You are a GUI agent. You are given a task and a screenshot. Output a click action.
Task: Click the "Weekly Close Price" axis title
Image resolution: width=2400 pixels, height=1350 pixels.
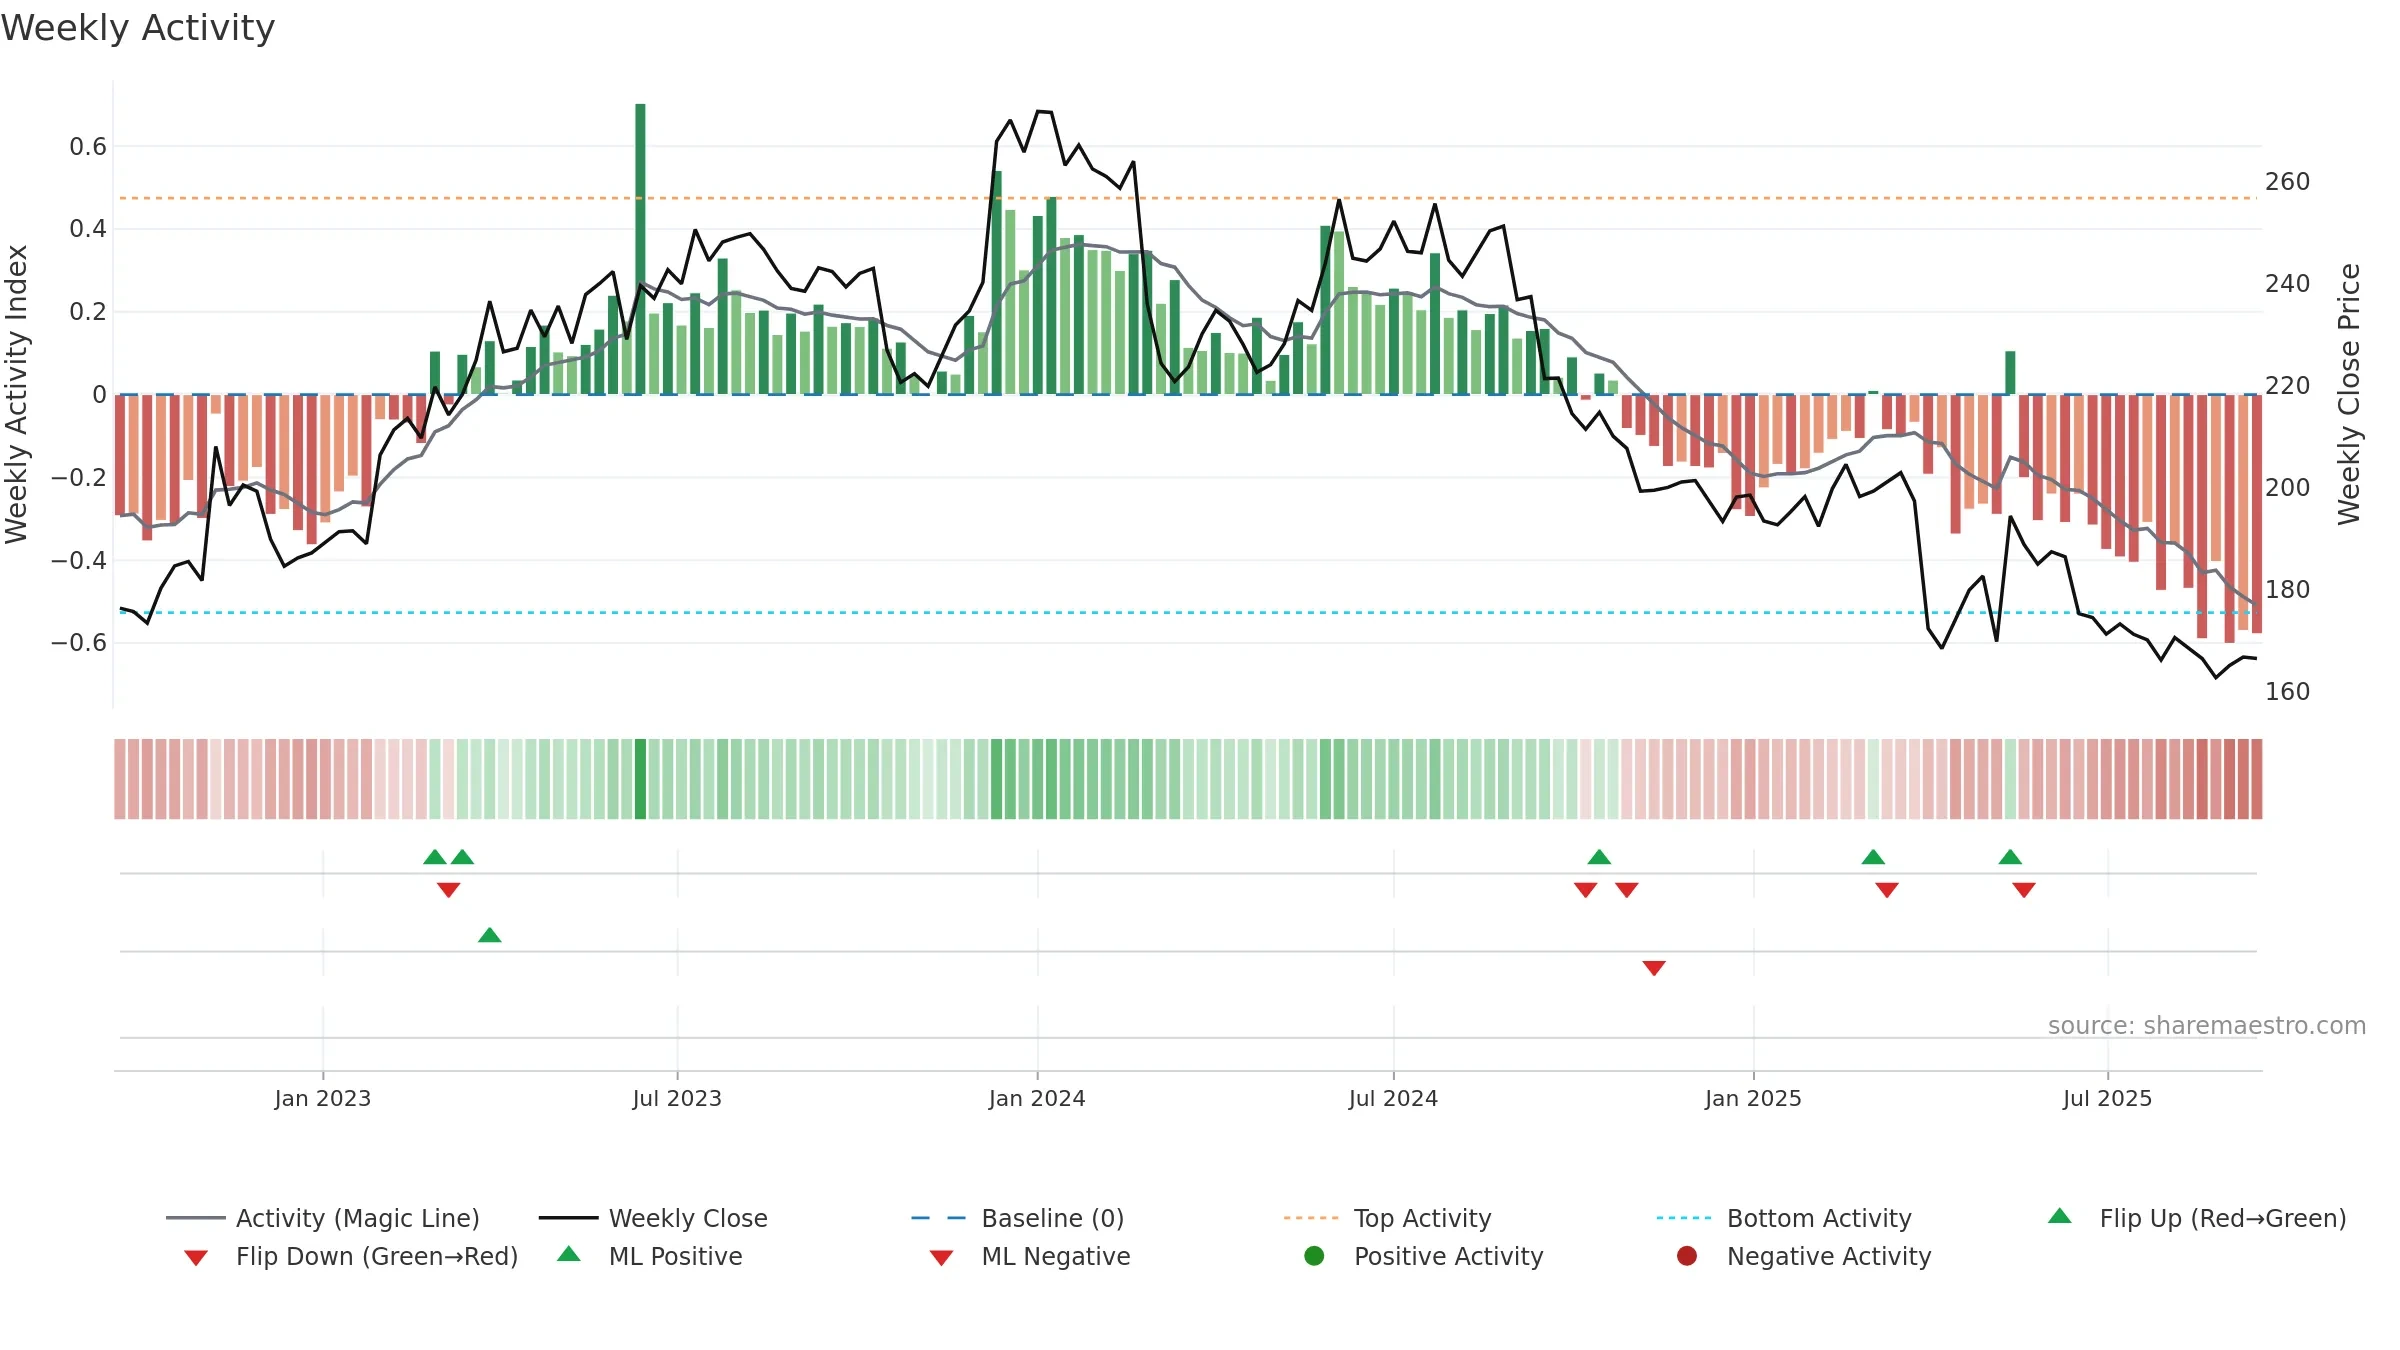[x=2349, y=394]
